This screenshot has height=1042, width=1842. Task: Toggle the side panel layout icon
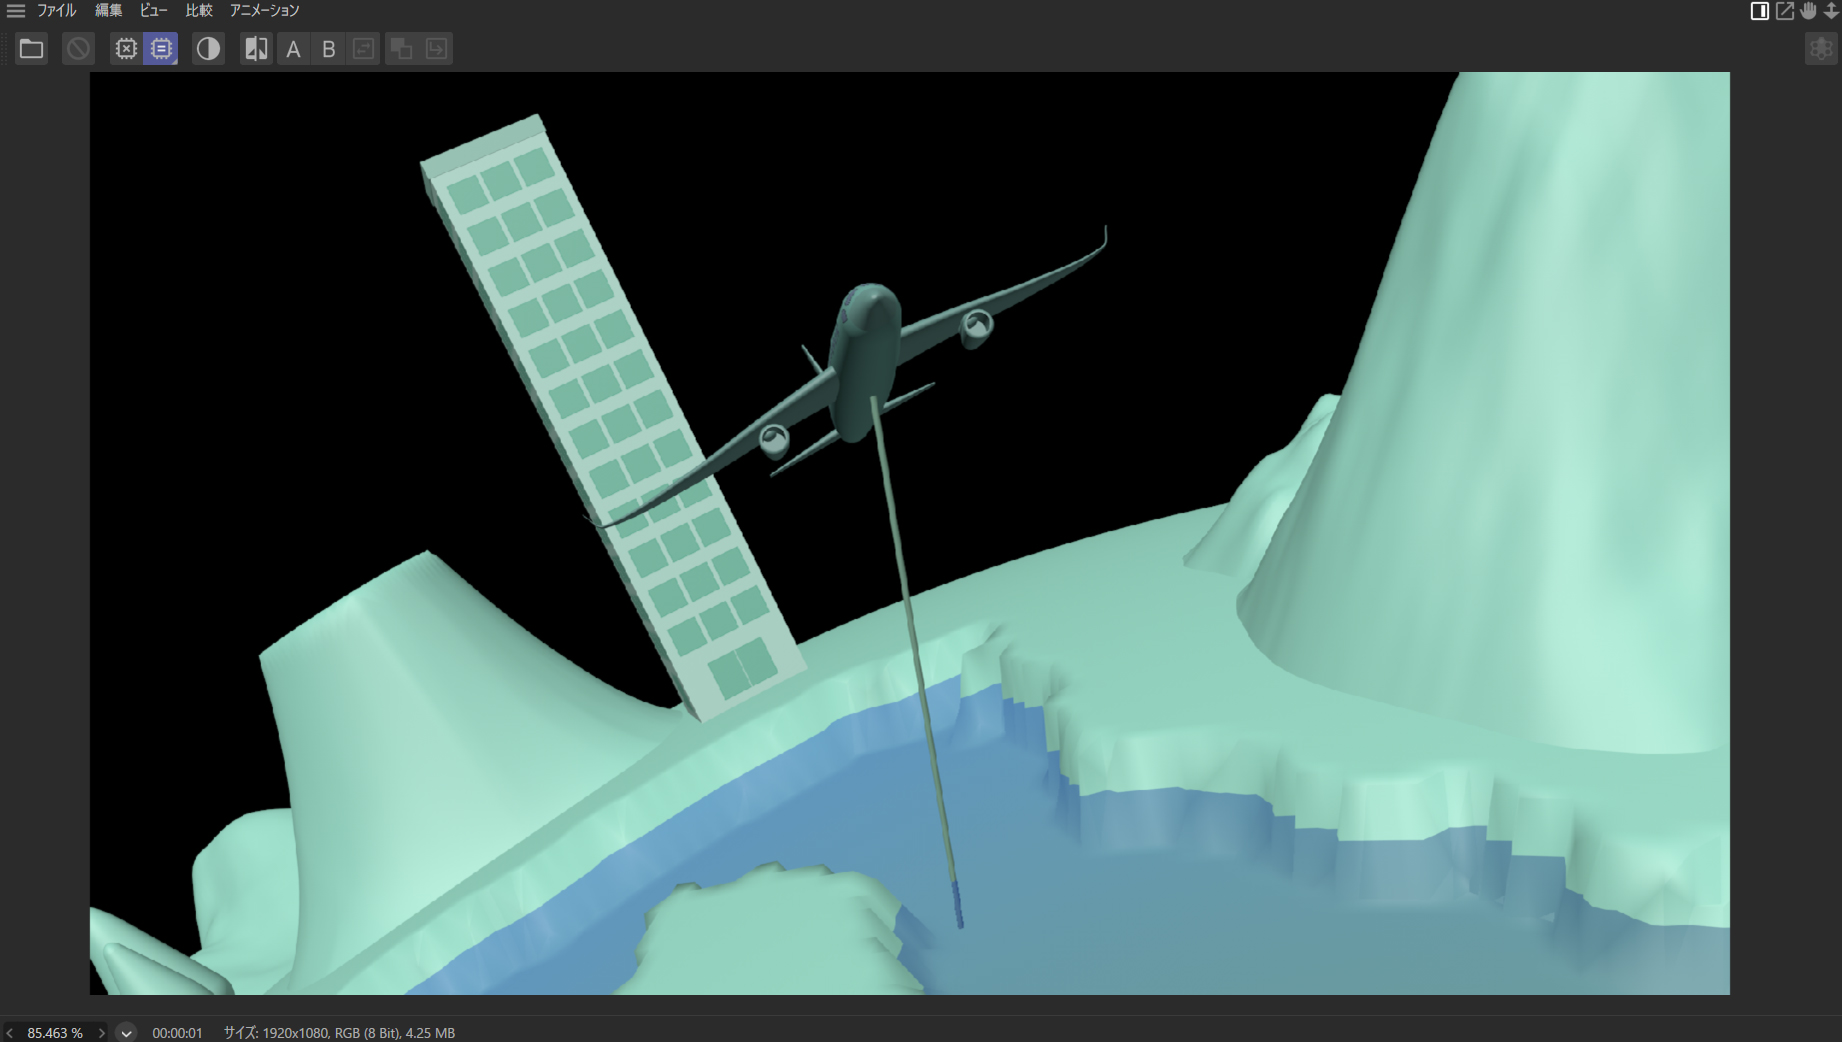[x=1759, y=11]
